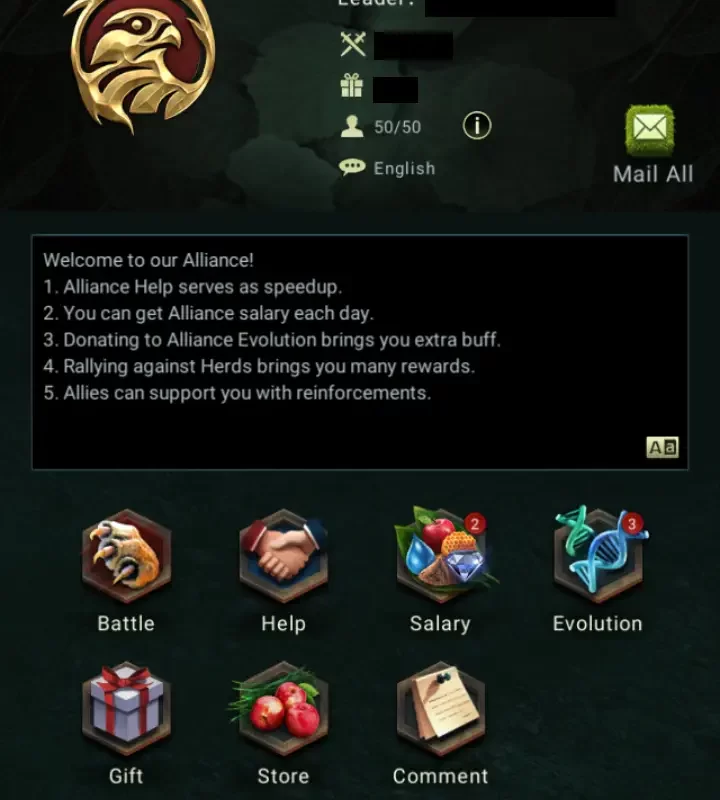This screenshot has width=720, height=800.
Task: Click the Mail All envelope icon
Action: coord(650,130)
